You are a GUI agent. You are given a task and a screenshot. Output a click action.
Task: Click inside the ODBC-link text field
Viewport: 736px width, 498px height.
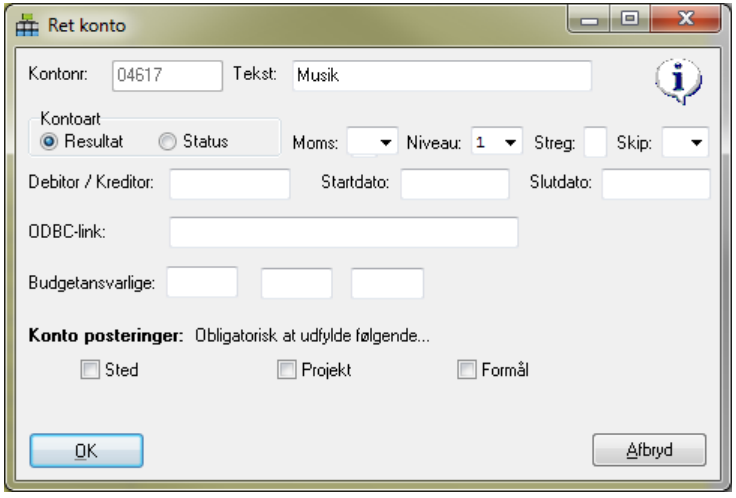(344, 232)
